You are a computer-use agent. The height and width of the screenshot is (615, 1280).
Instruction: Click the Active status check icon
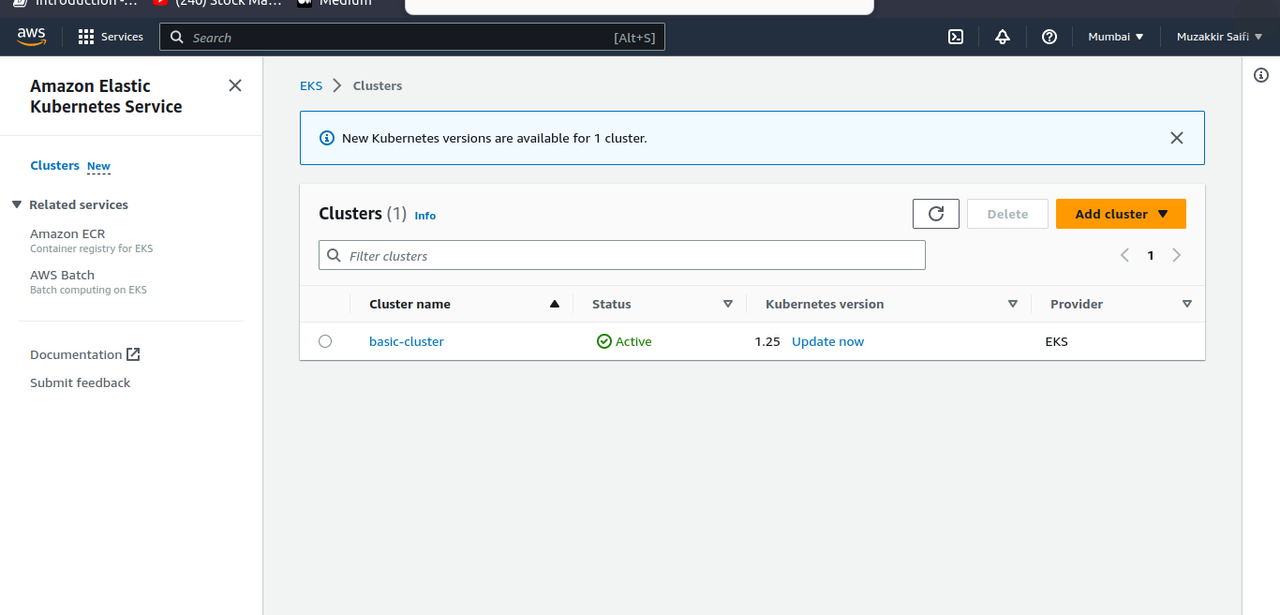click(604, 341)
